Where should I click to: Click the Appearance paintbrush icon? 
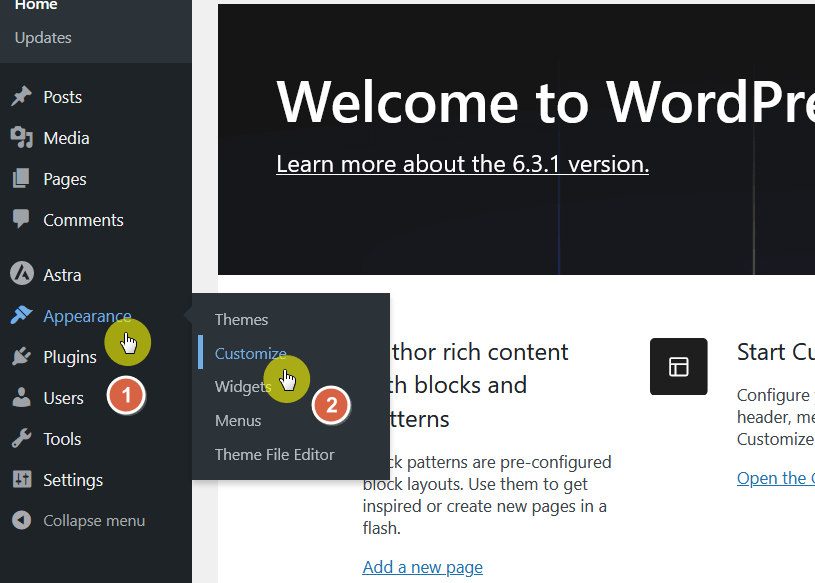click(21, 315)
